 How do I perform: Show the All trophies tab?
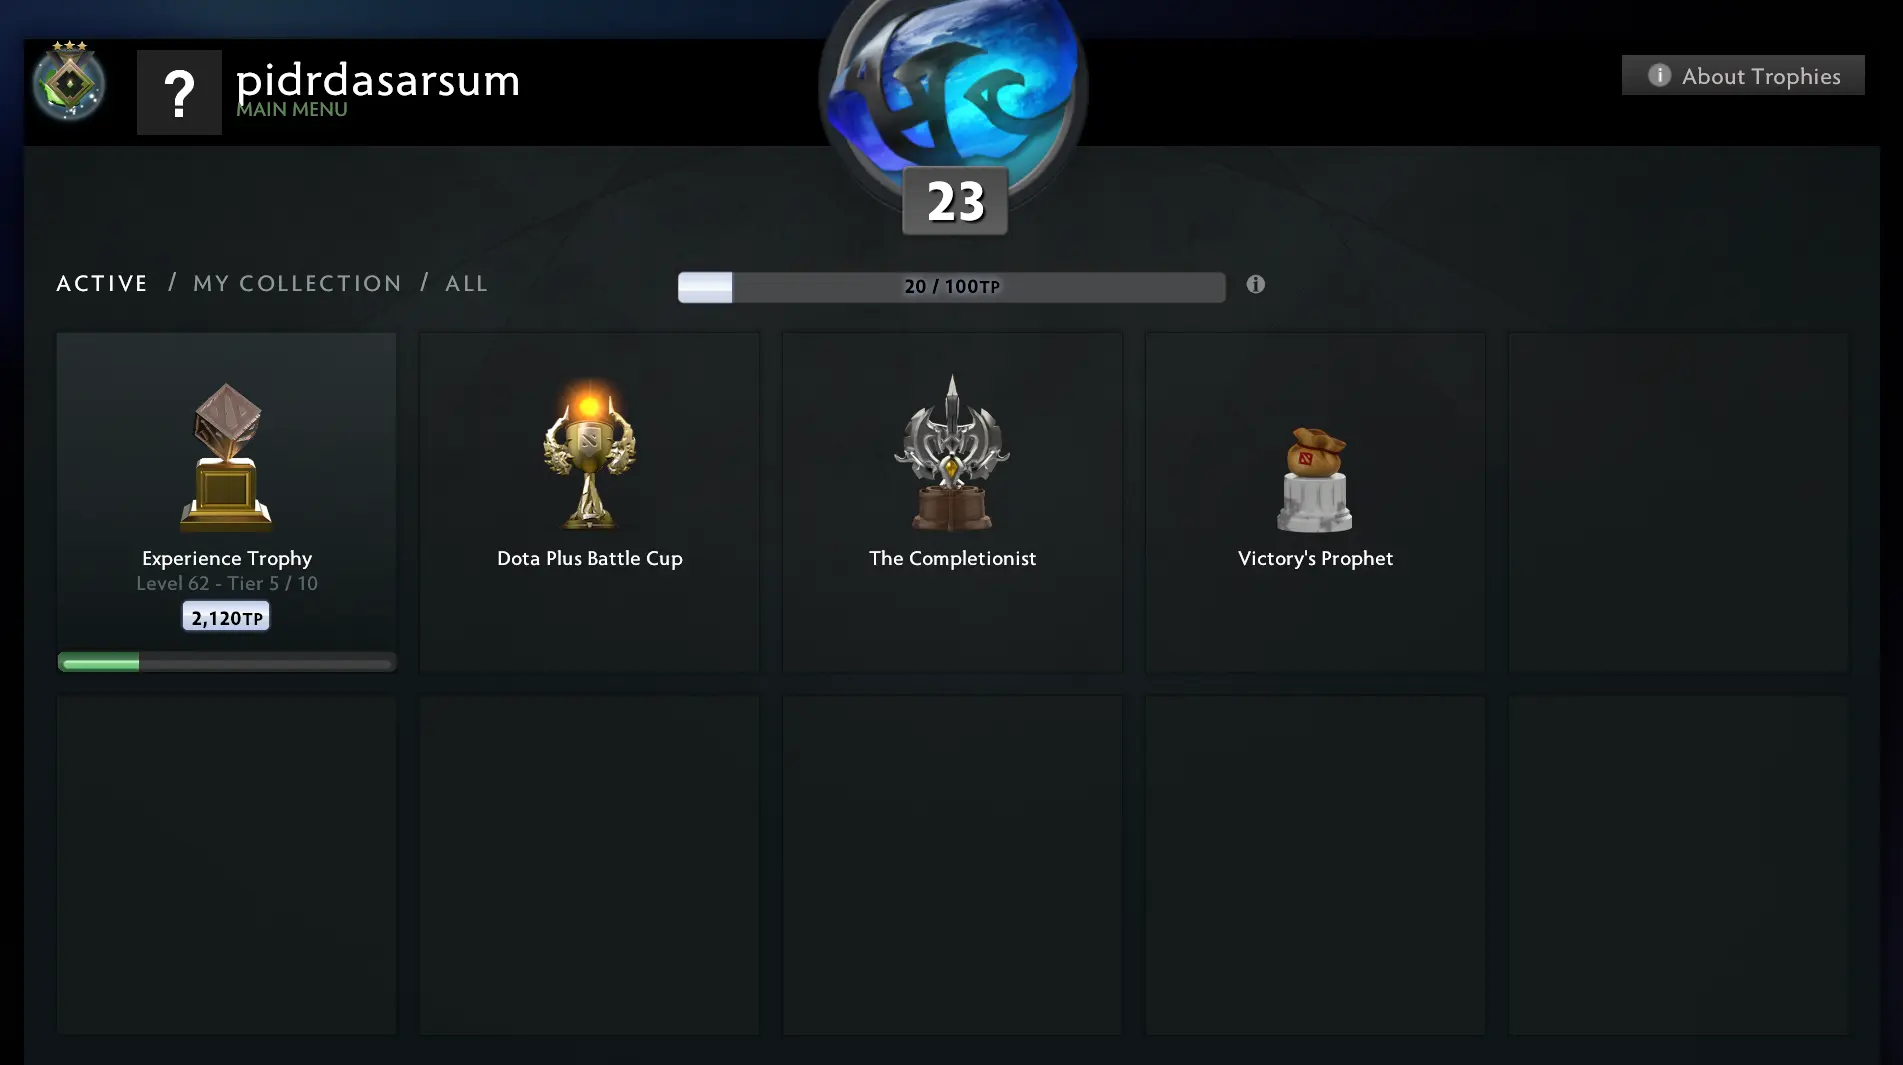click(x=466, y=283)
